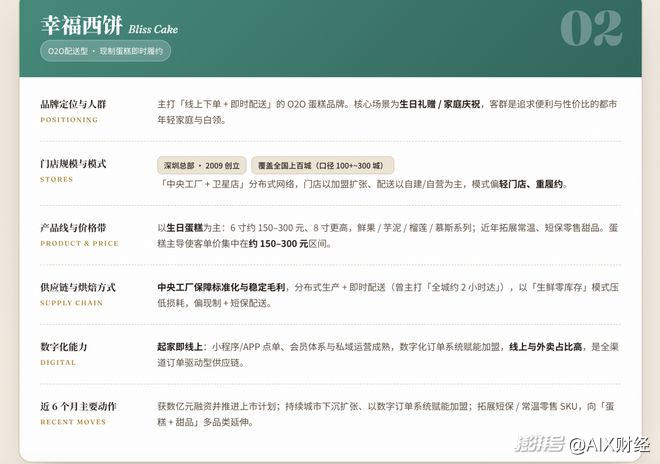Click the 覆盖全国上百城 badge
The image size is (660, 464).
point(322,165)
